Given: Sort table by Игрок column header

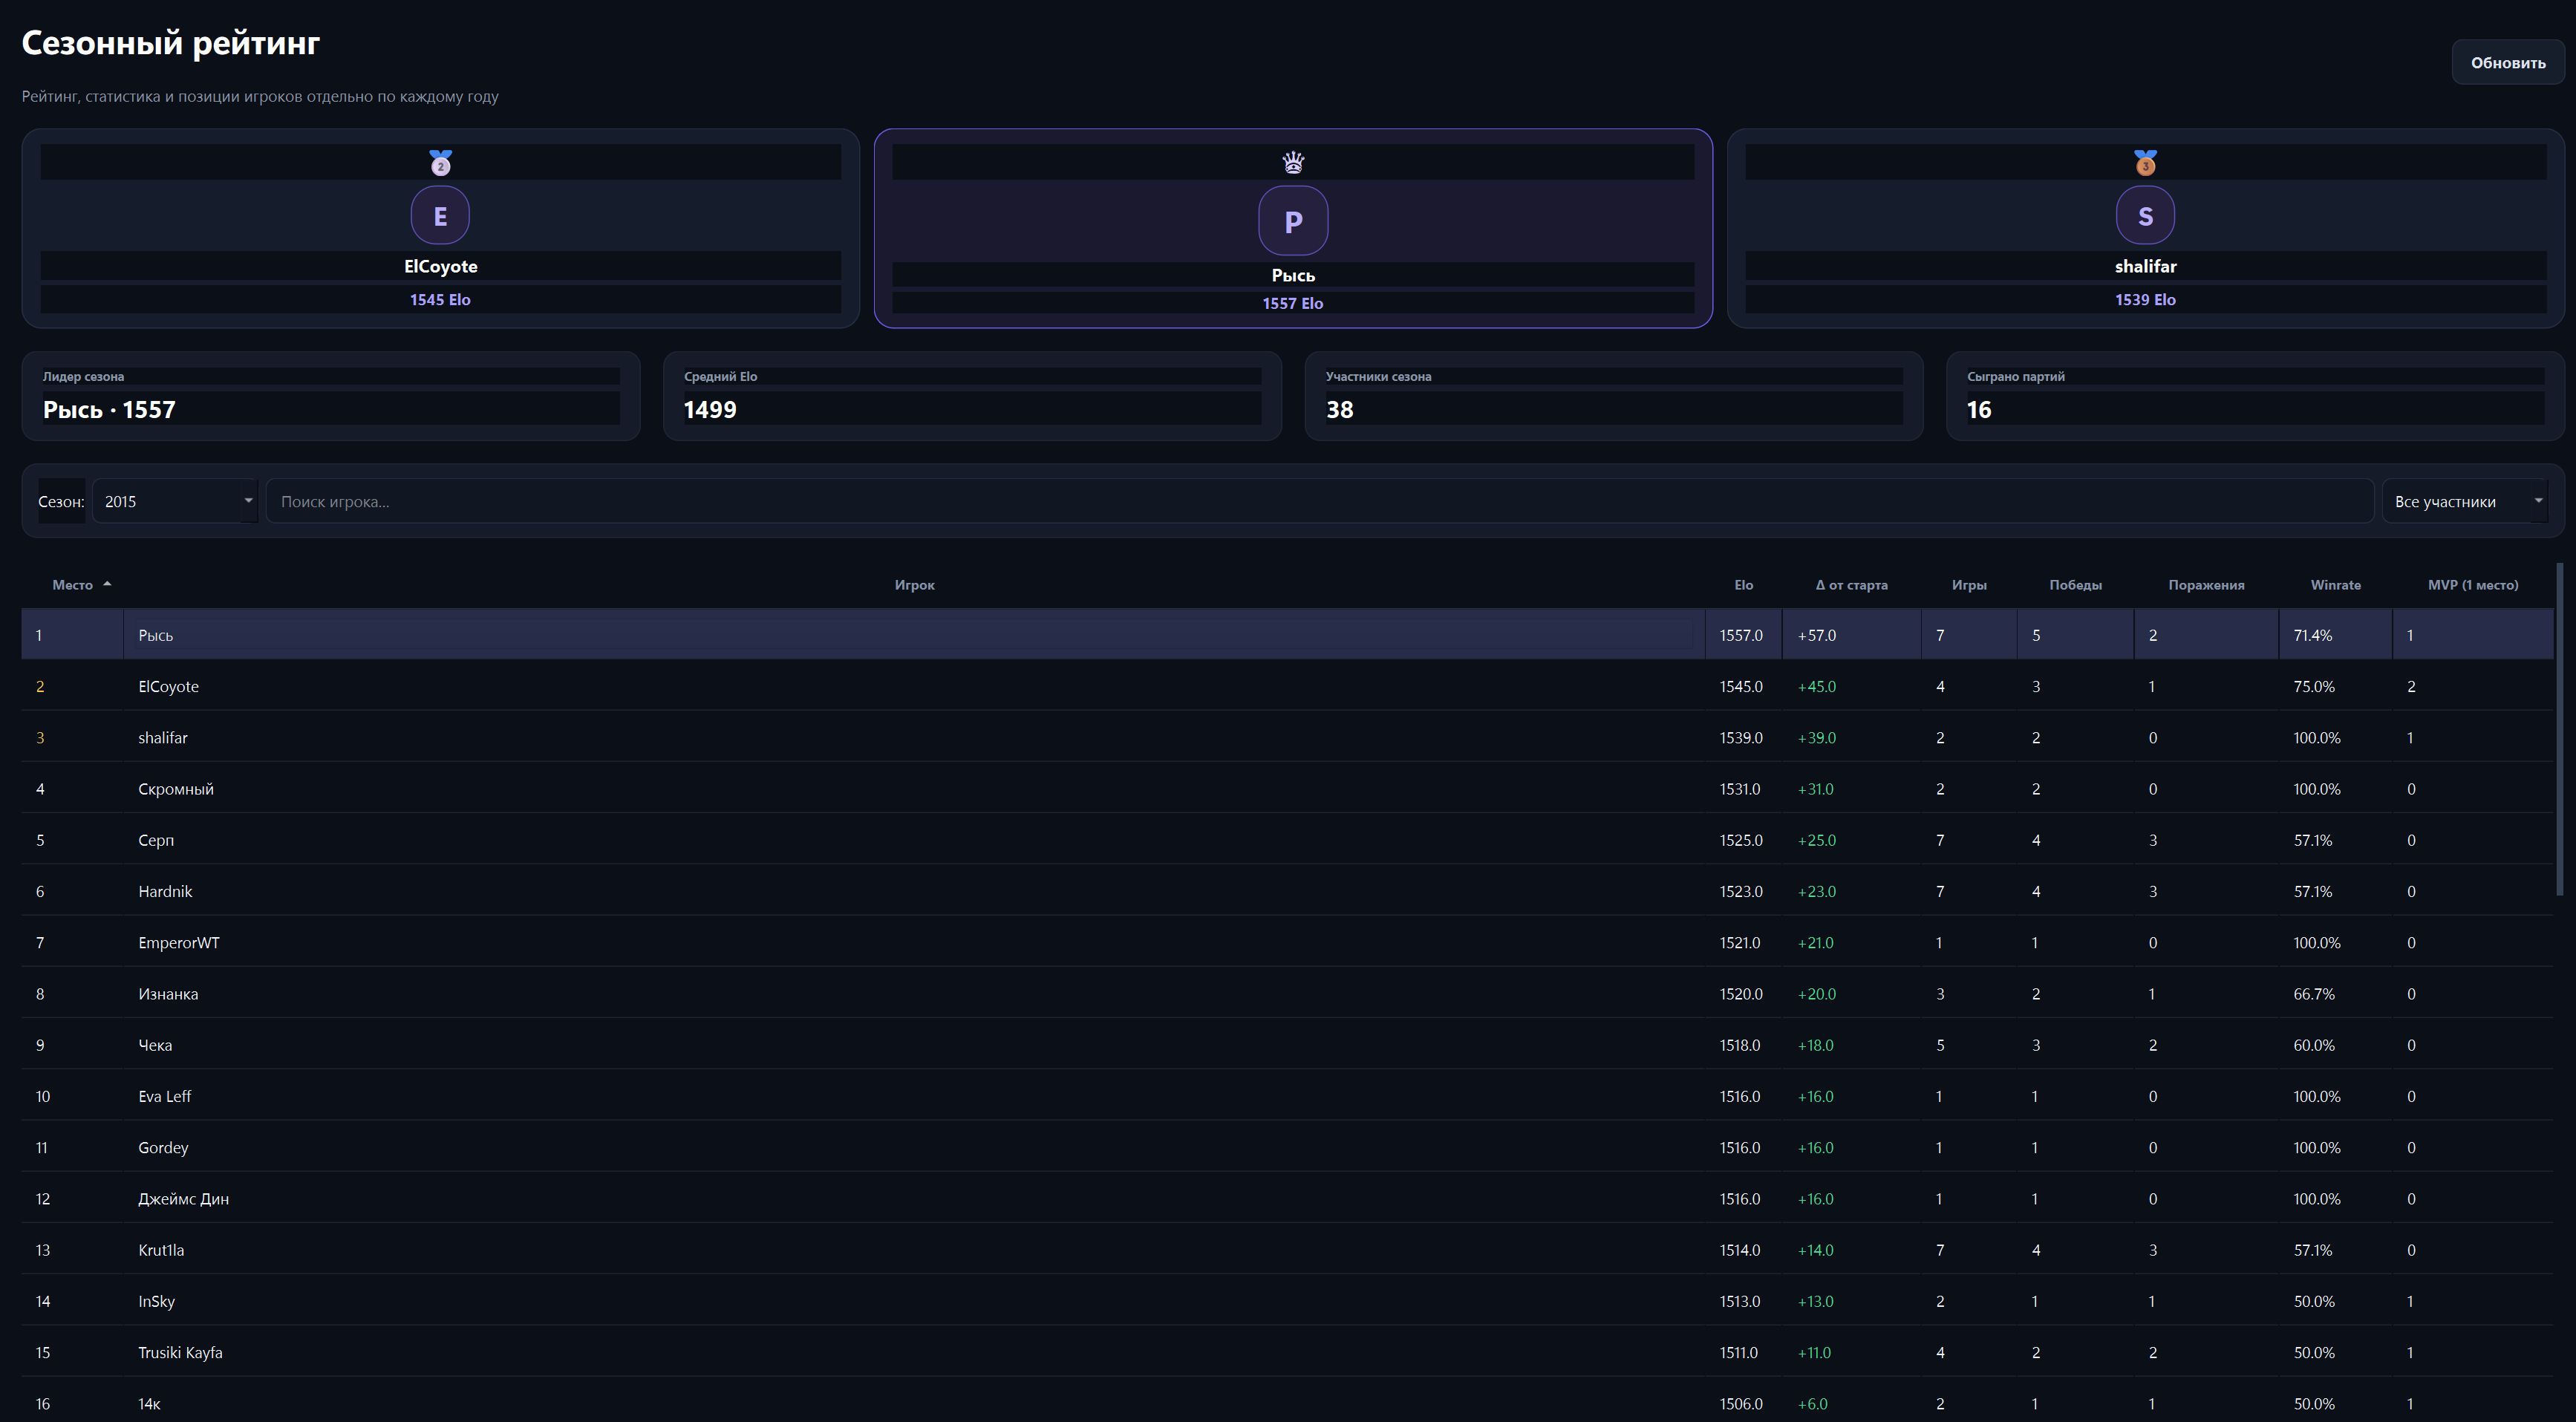Looking at the screenshot, I should [914, 585].
